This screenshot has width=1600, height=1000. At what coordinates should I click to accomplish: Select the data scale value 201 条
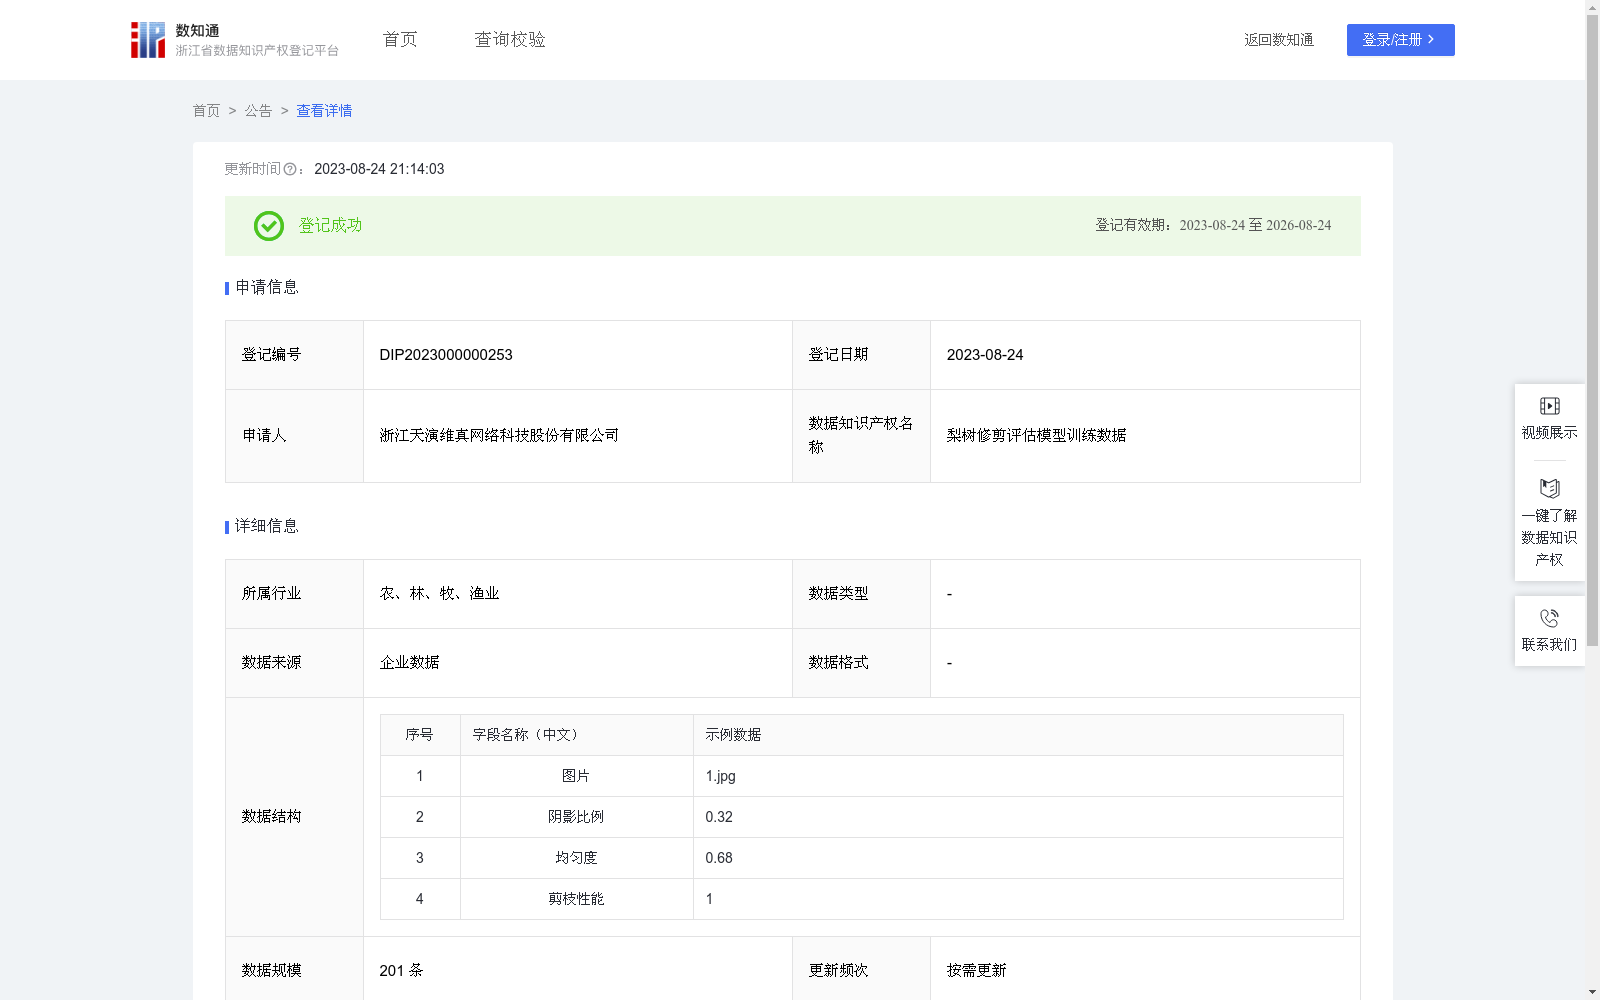click(x=401, y=971)
